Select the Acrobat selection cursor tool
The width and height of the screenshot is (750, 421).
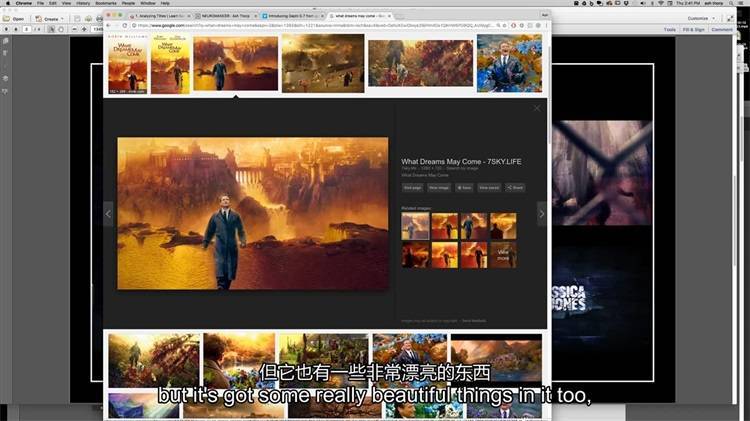(51, 29)
